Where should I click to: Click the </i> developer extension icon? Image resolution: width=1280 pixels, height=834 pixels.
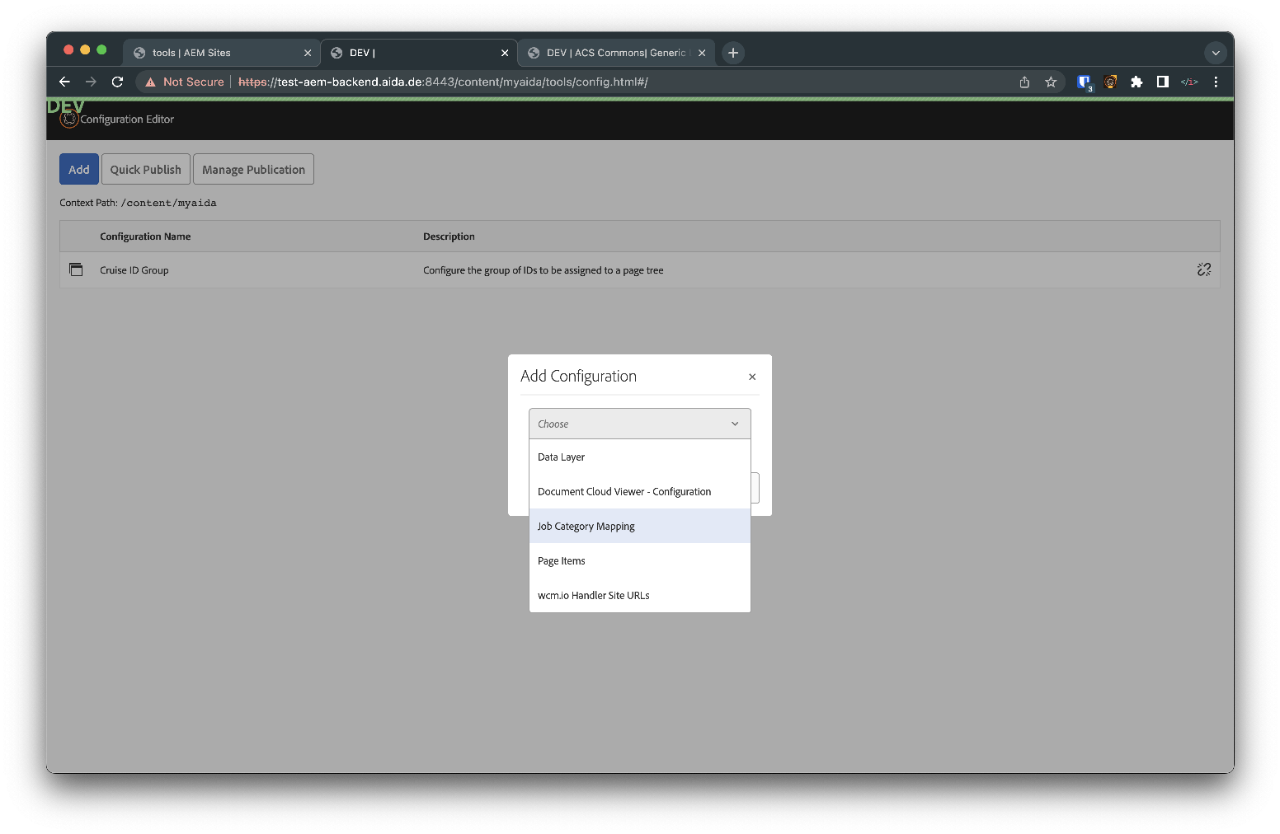[x=1188, y=82]
